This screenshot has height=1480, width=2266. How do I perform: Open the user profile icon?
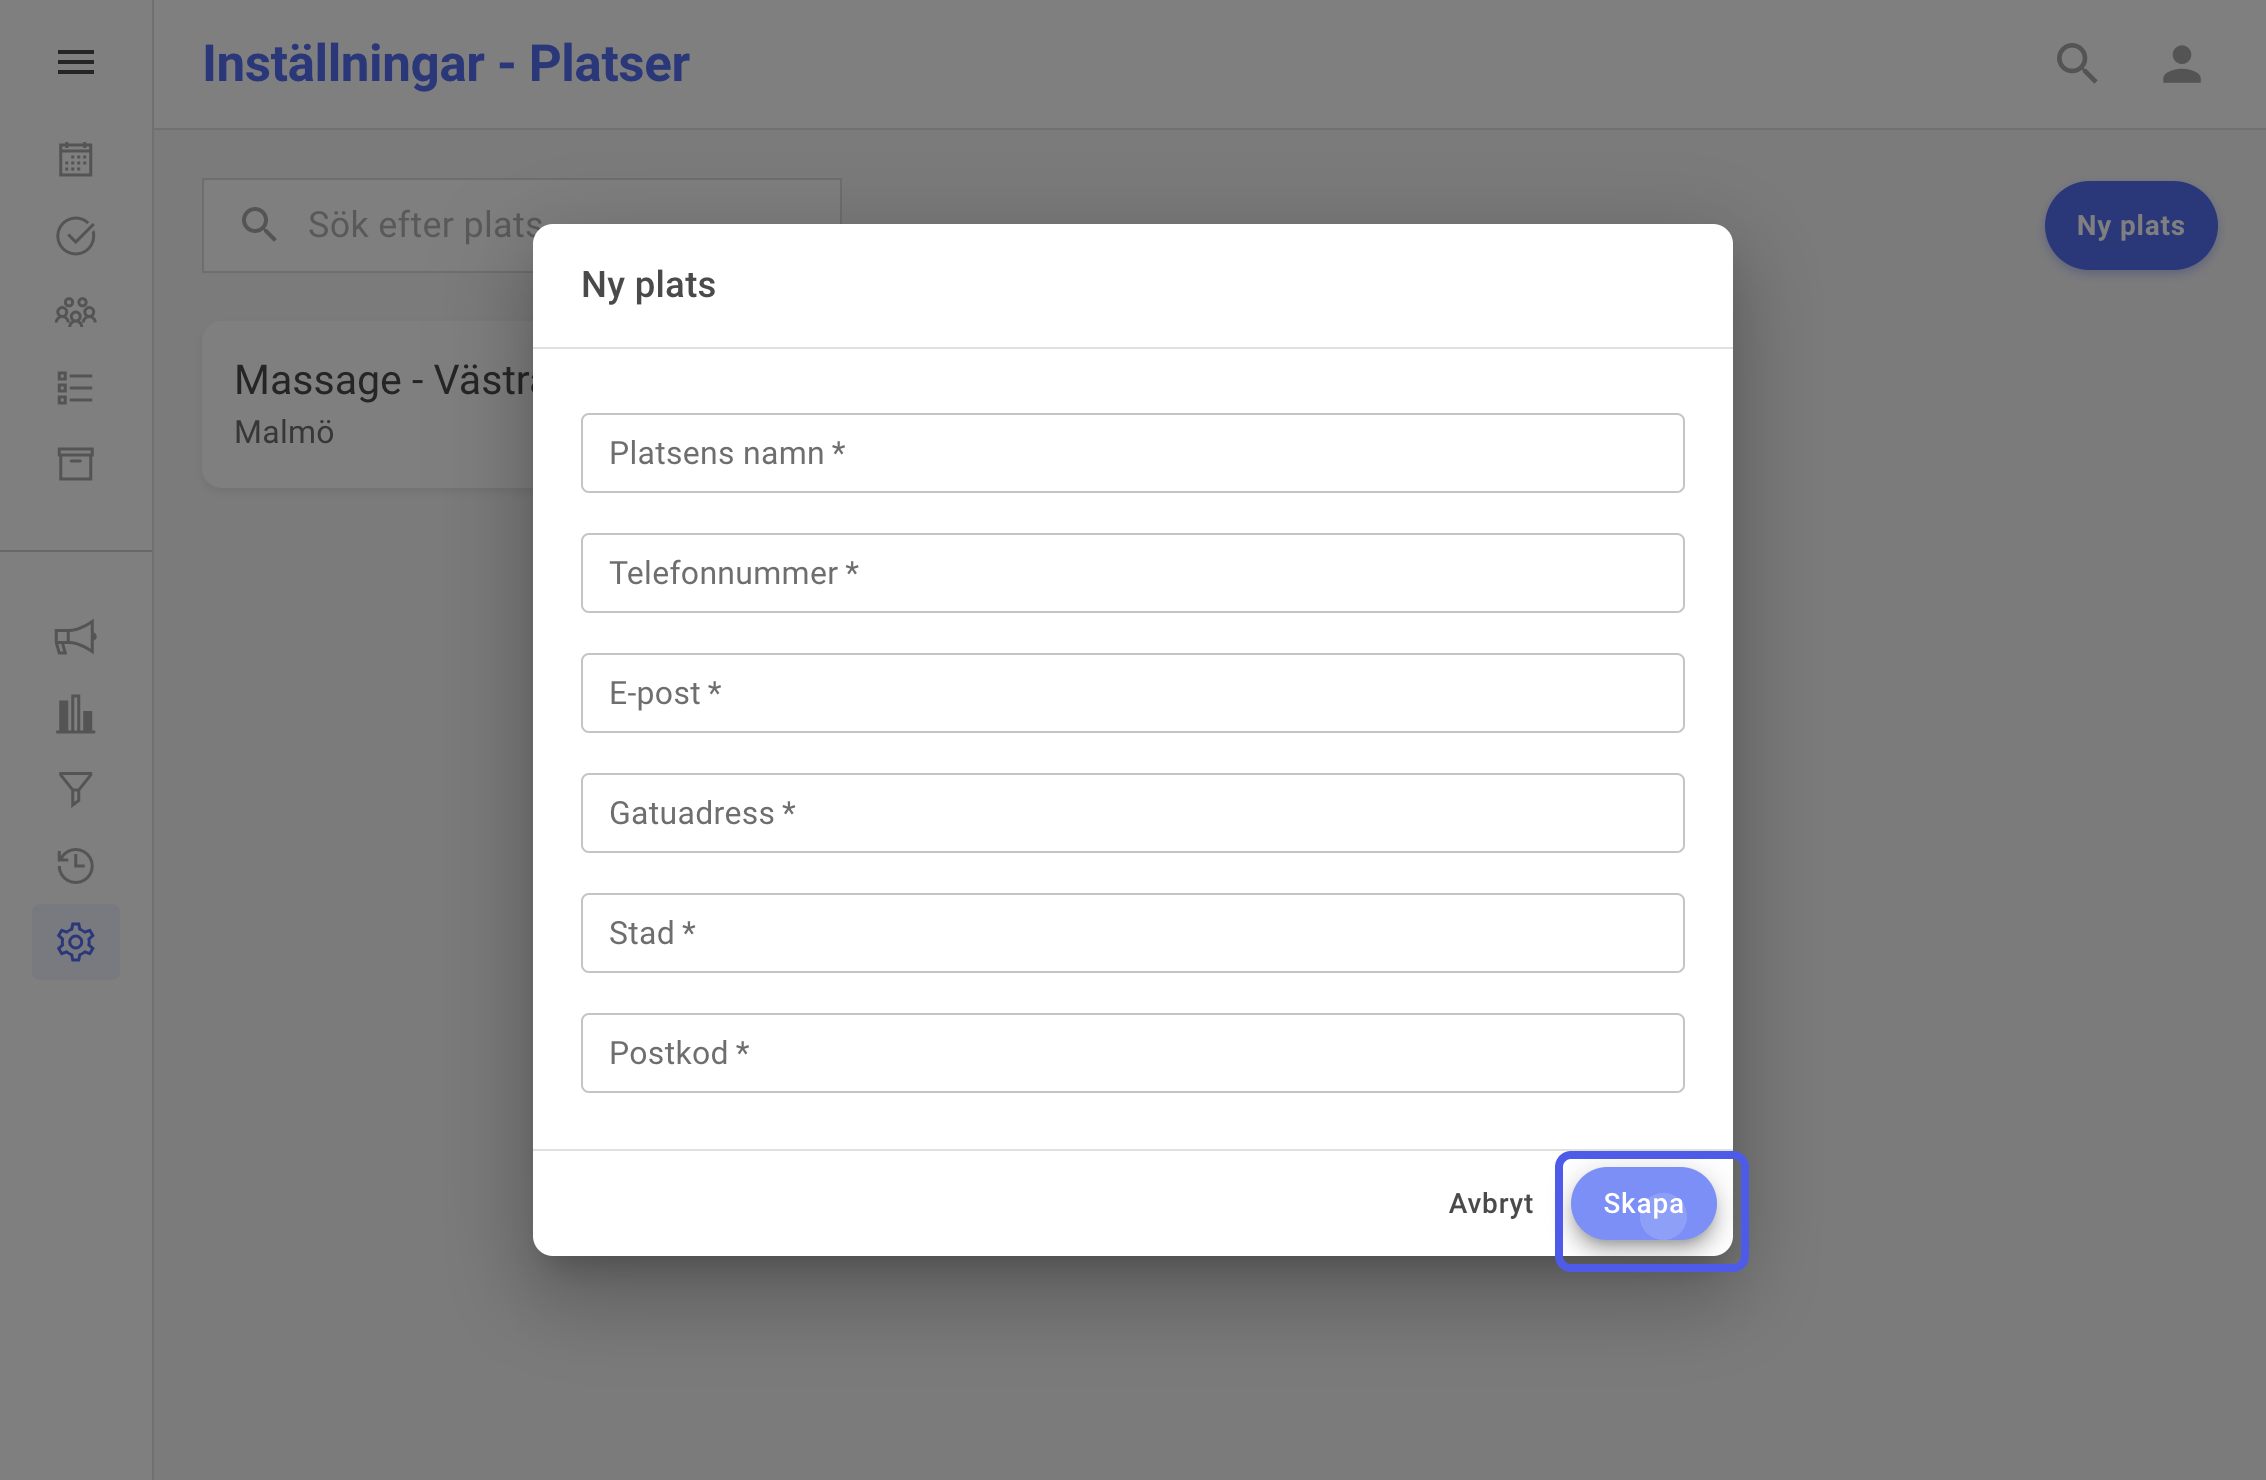pyautogui.click(x=2182, y=64)
